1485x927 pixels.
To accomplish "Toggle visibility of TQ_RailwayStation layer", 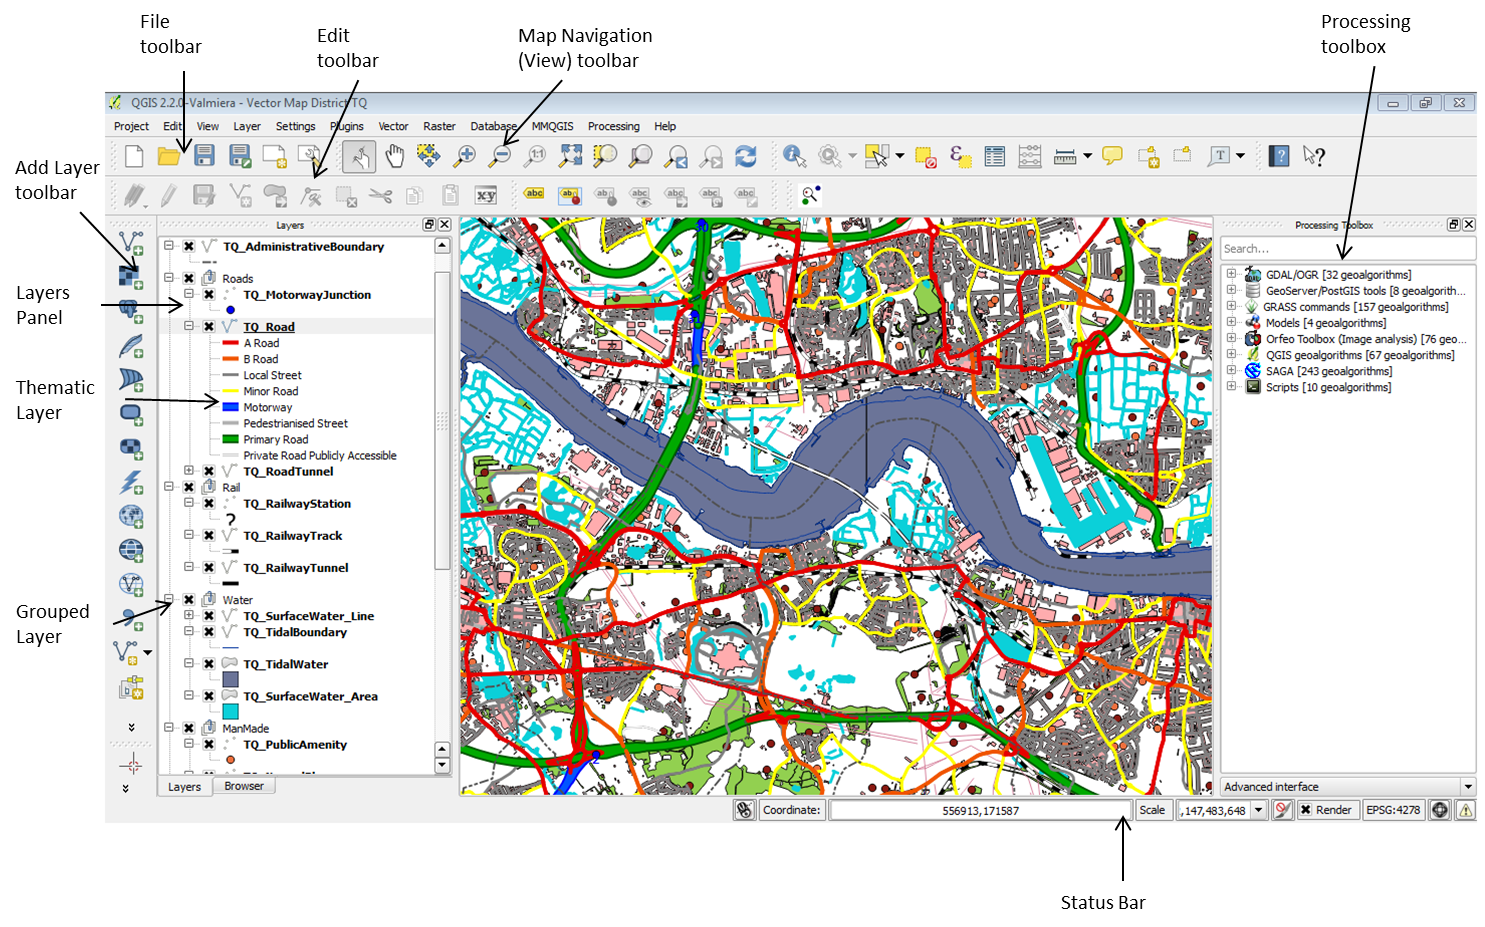I will pos(208,504).
